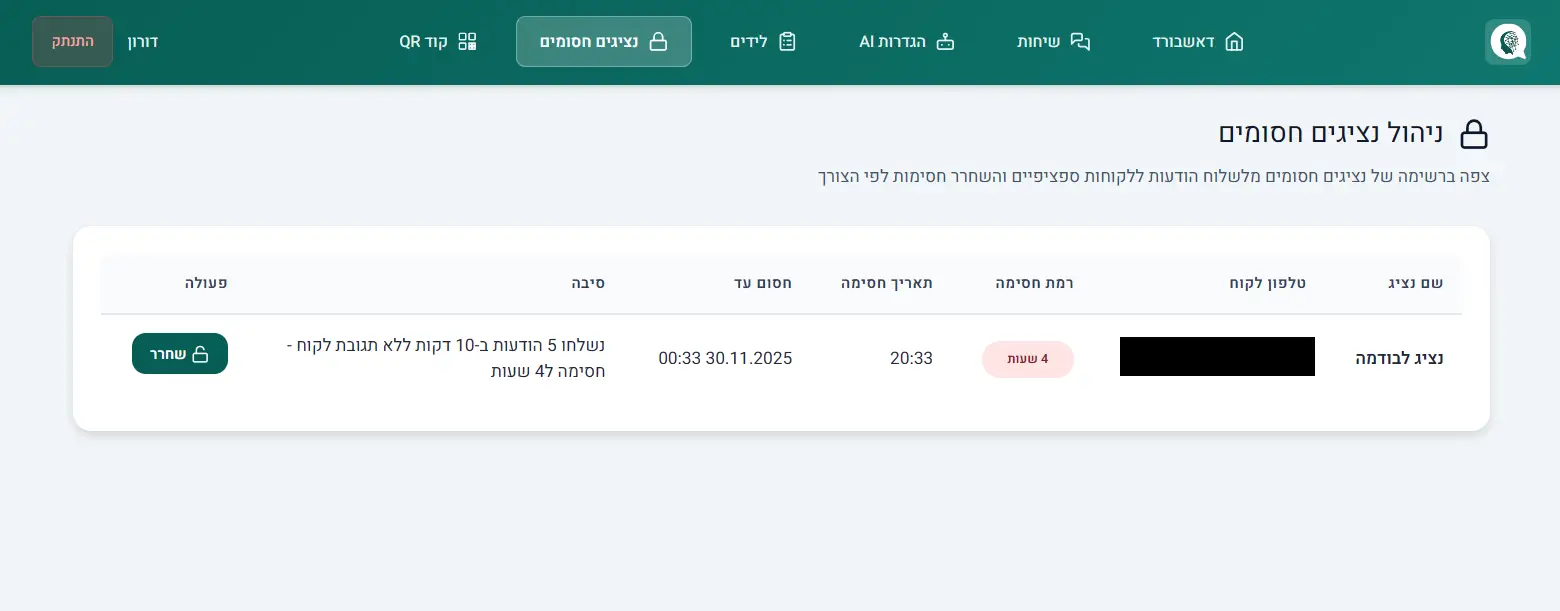Viewport: 1560px width, 611px height.
Task: Select the padlock icon on נציגים חסומים tab
Action: pos(658,41)
